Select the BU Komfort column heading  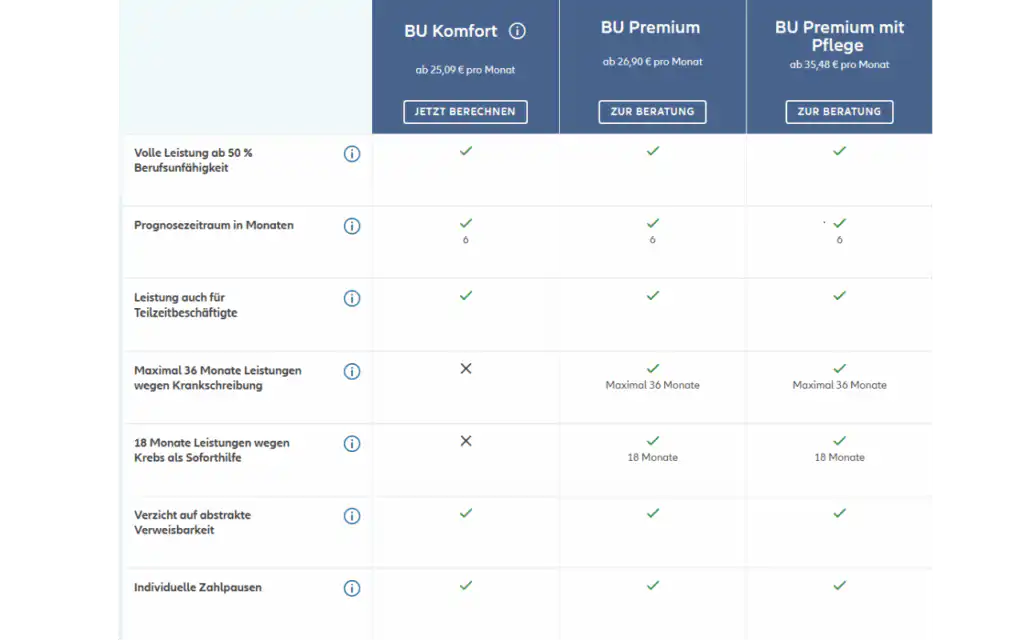(451, 31)
